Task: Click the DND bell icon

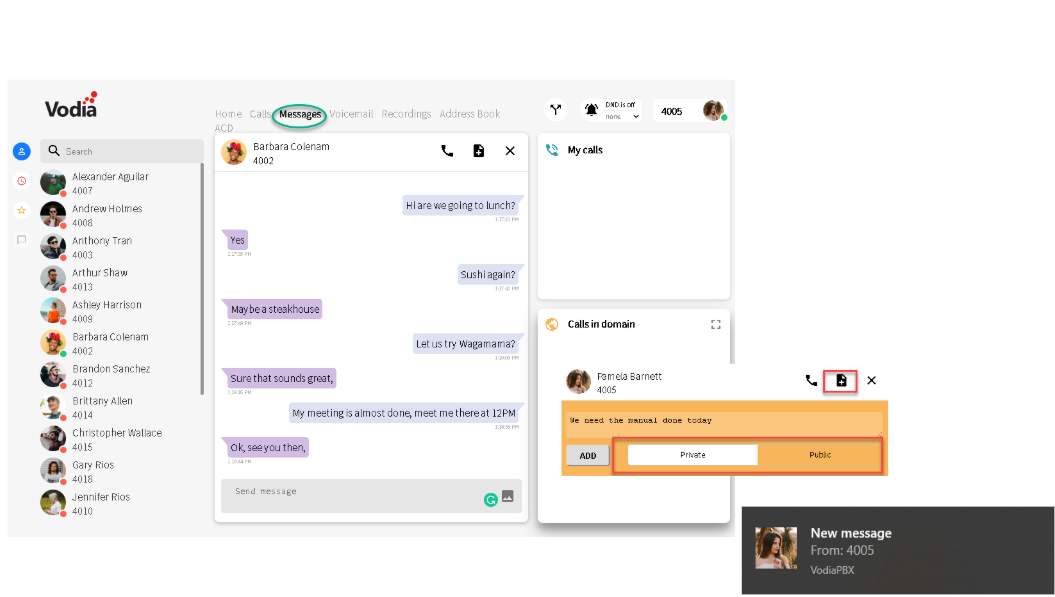Action: (x=591, y=110)
